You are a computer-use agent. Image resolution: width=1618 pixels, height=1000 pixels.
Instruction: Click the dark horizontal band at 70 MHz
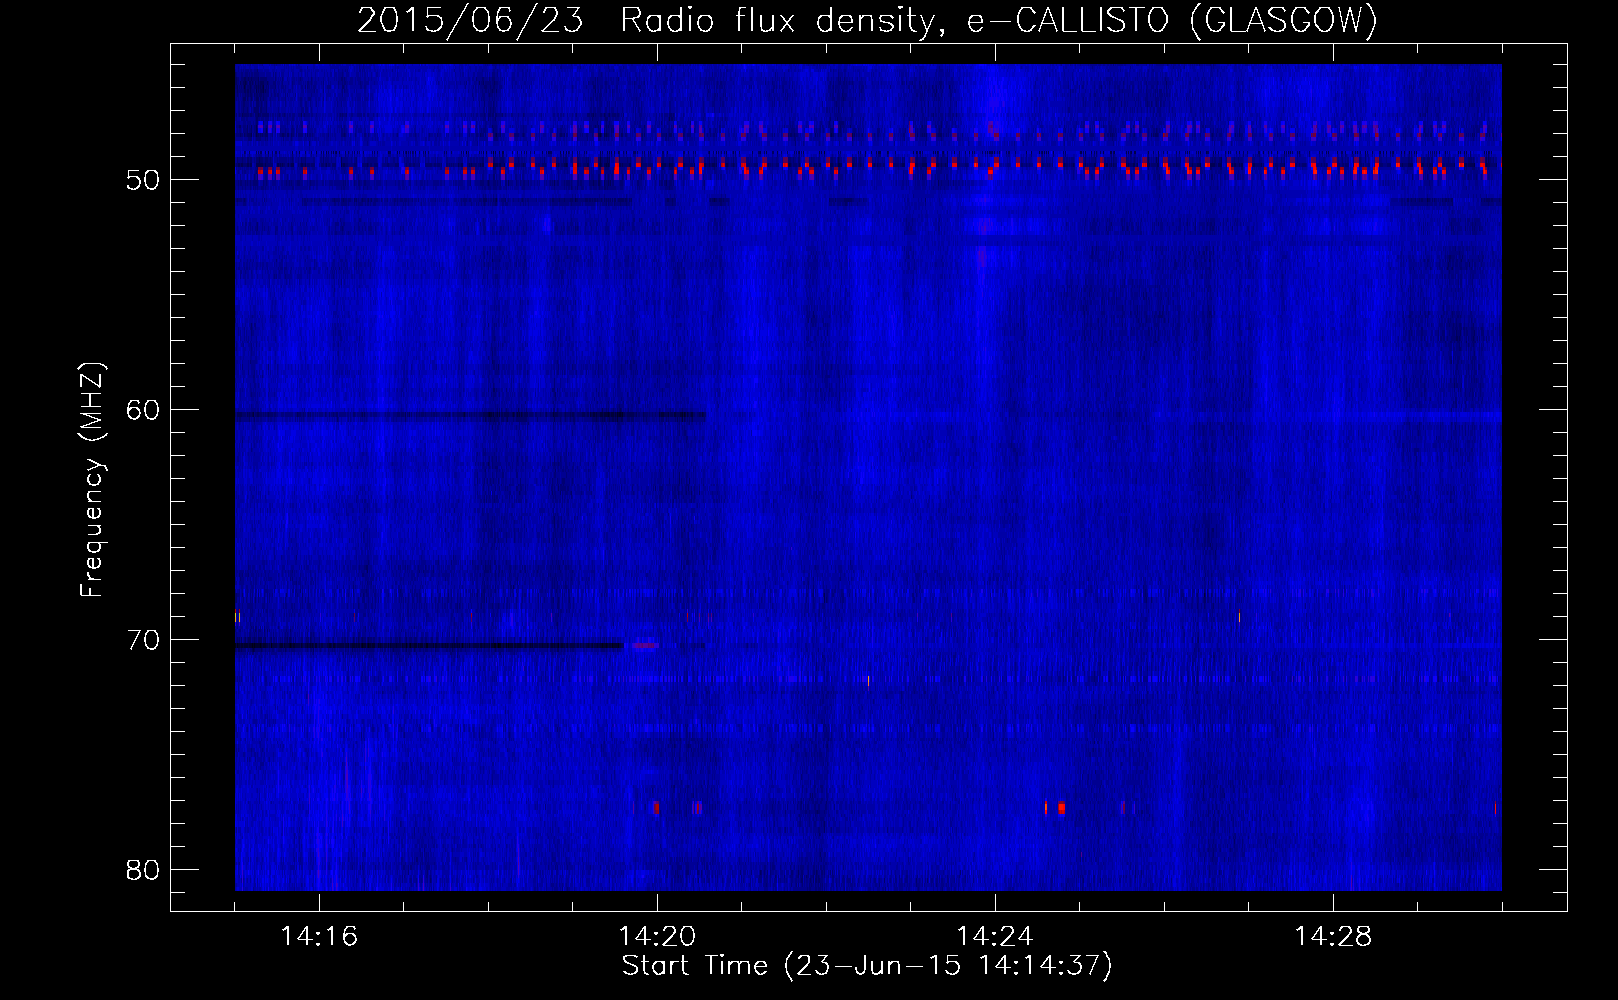[x=429, y=646]
